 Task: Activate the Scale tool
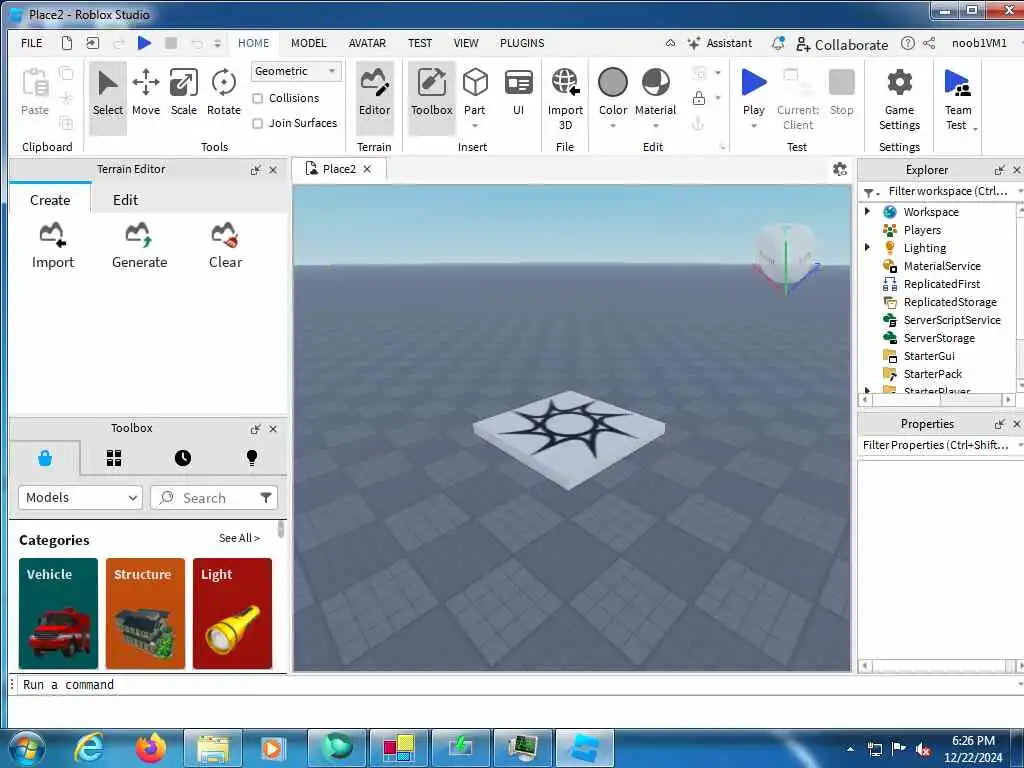pyautogui.click(x=184, y=93)
